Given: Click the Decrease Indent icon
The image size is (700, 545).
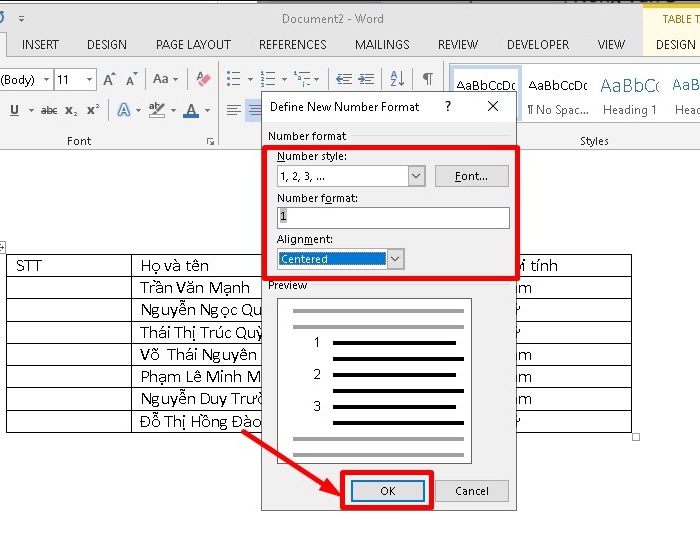Looking at the screenshot, I should [344, 79].
